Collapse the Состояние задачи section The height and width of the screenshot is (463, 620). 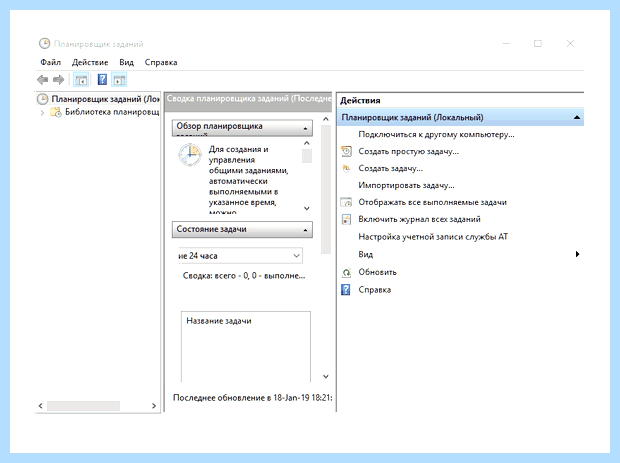305,230
